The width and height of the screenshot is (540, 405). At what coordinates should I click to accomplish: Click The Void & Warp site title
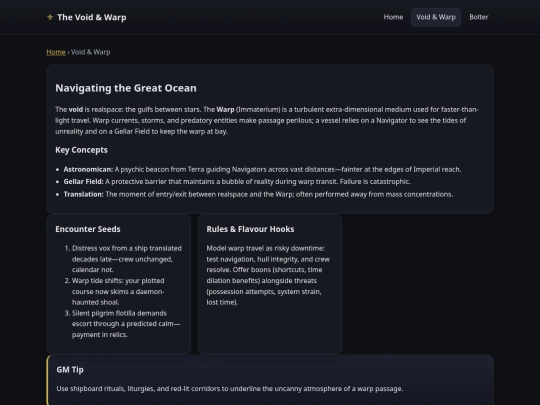92,17
